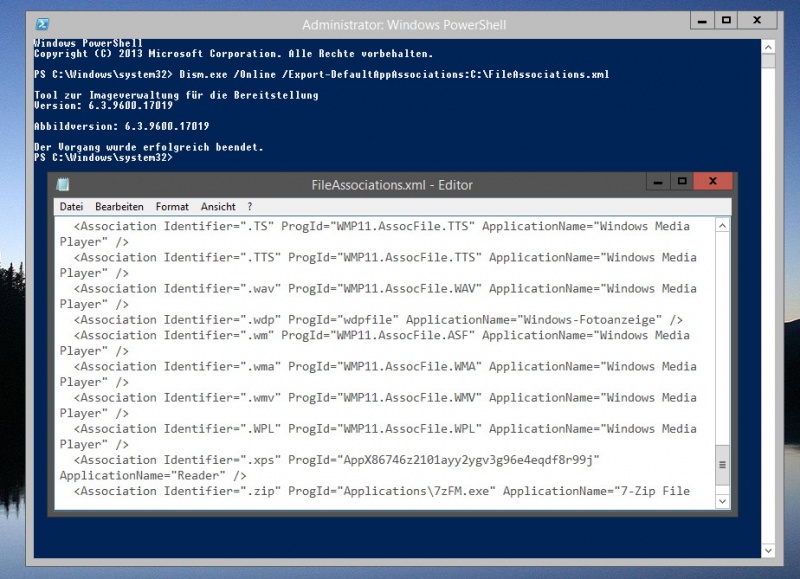This screenshot has height=579, width=800.
Task: Close the PowerShell window
Action: click(x=757, y=20)
